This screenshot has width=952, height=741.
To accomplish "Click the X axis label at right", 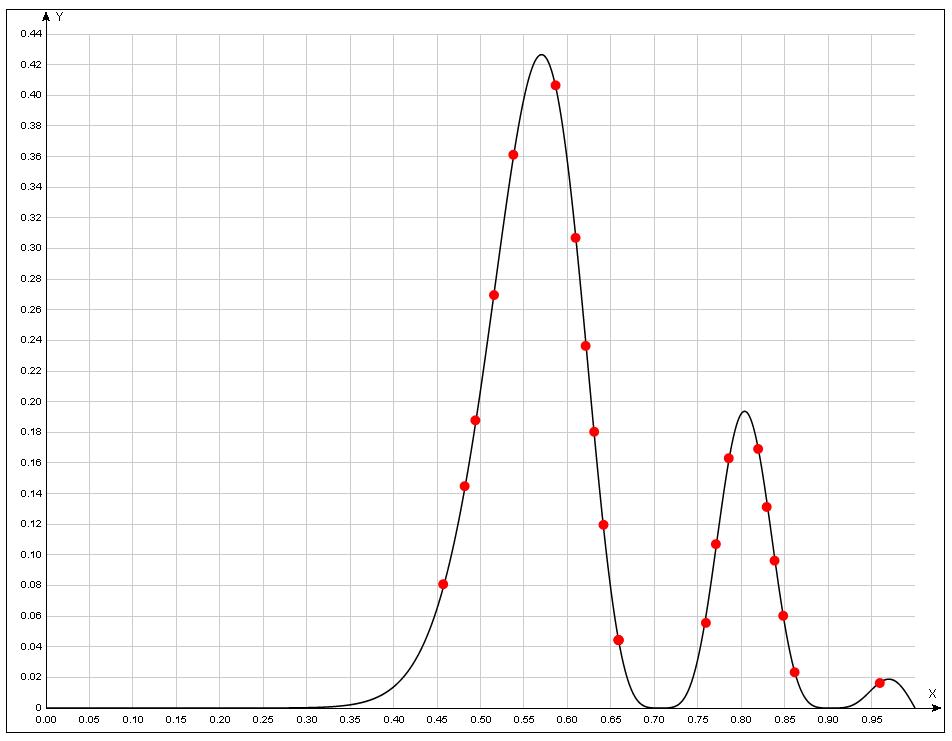I will pyautogui.click(x=932, y=693).
